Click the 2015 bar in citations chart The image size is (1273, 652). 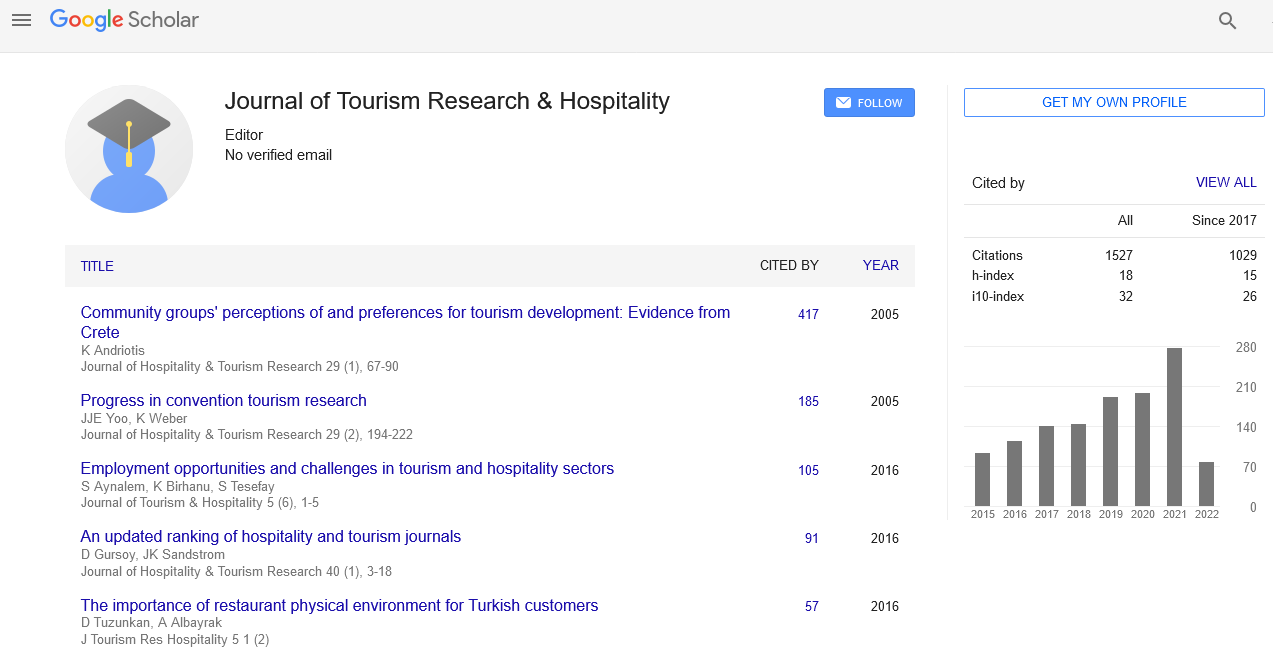pos(982,480)
